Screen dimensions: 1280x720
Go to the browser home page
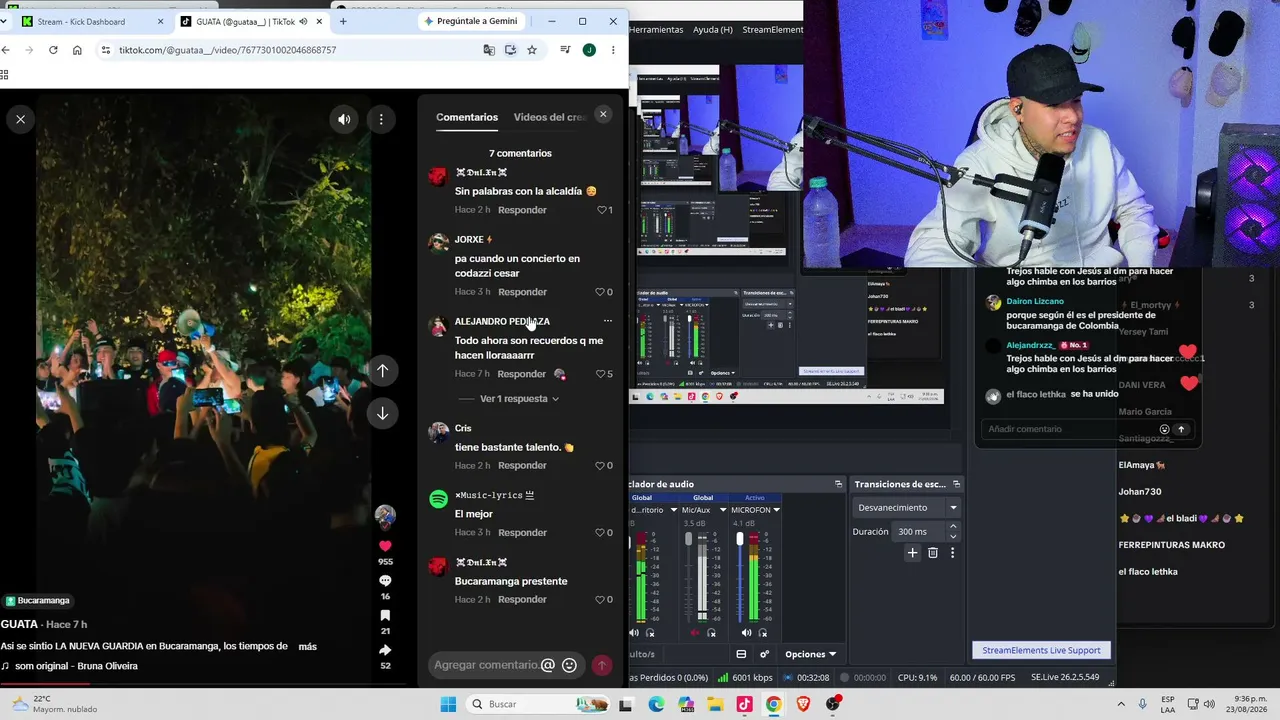click(77, 50)
